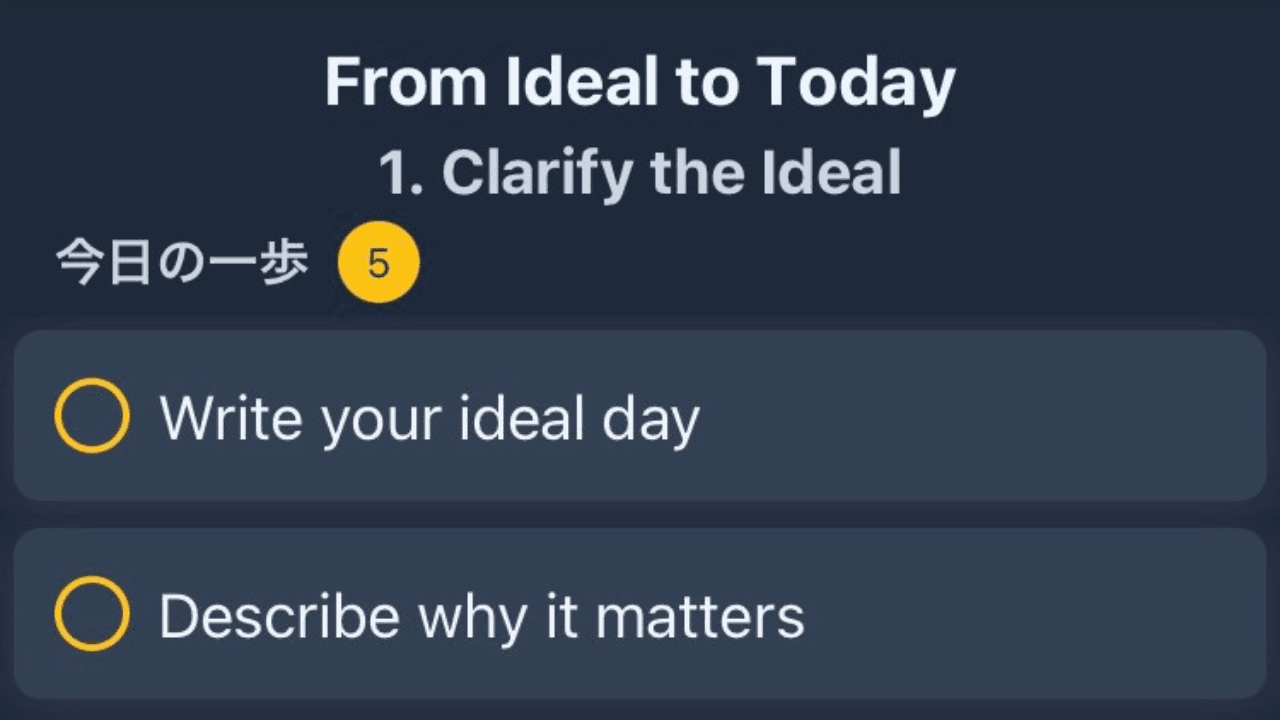1280x720 pixels.
Task: Click empty right side of "Write your ideal day" card
Action: point(1000,416)
